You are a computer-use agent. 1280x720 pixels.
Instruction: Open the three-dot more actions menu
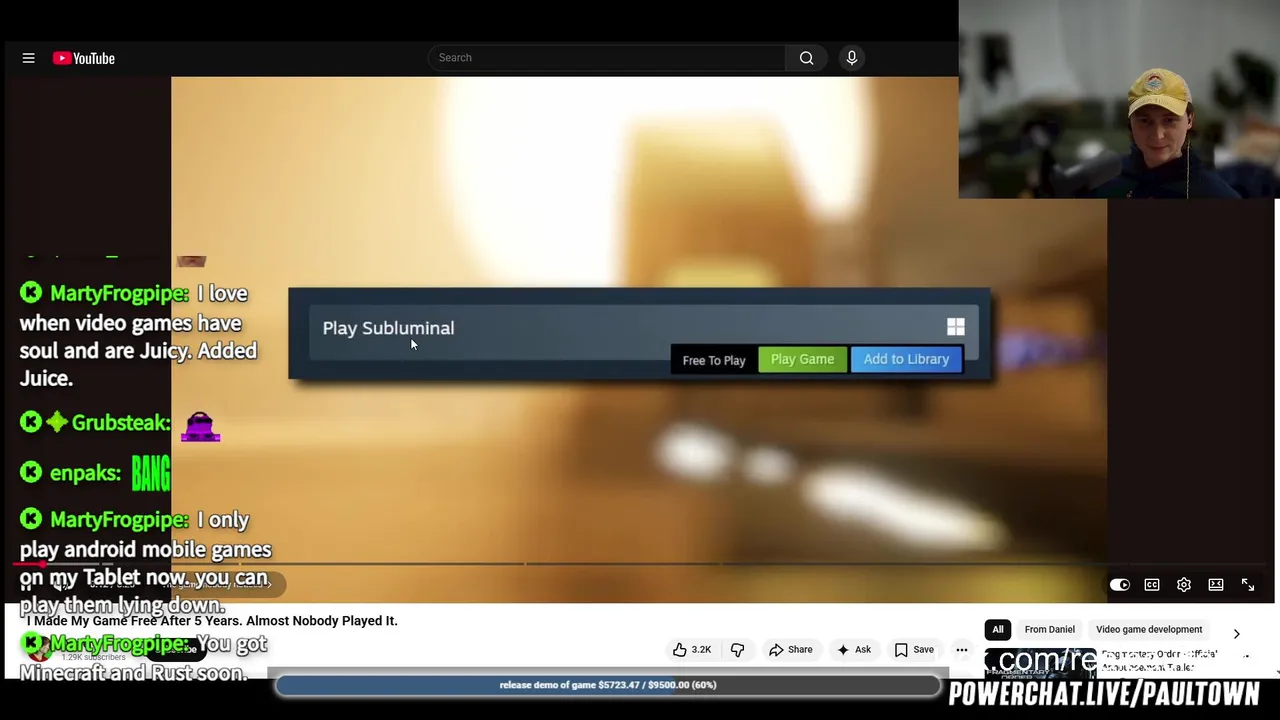tap(962, 650)
